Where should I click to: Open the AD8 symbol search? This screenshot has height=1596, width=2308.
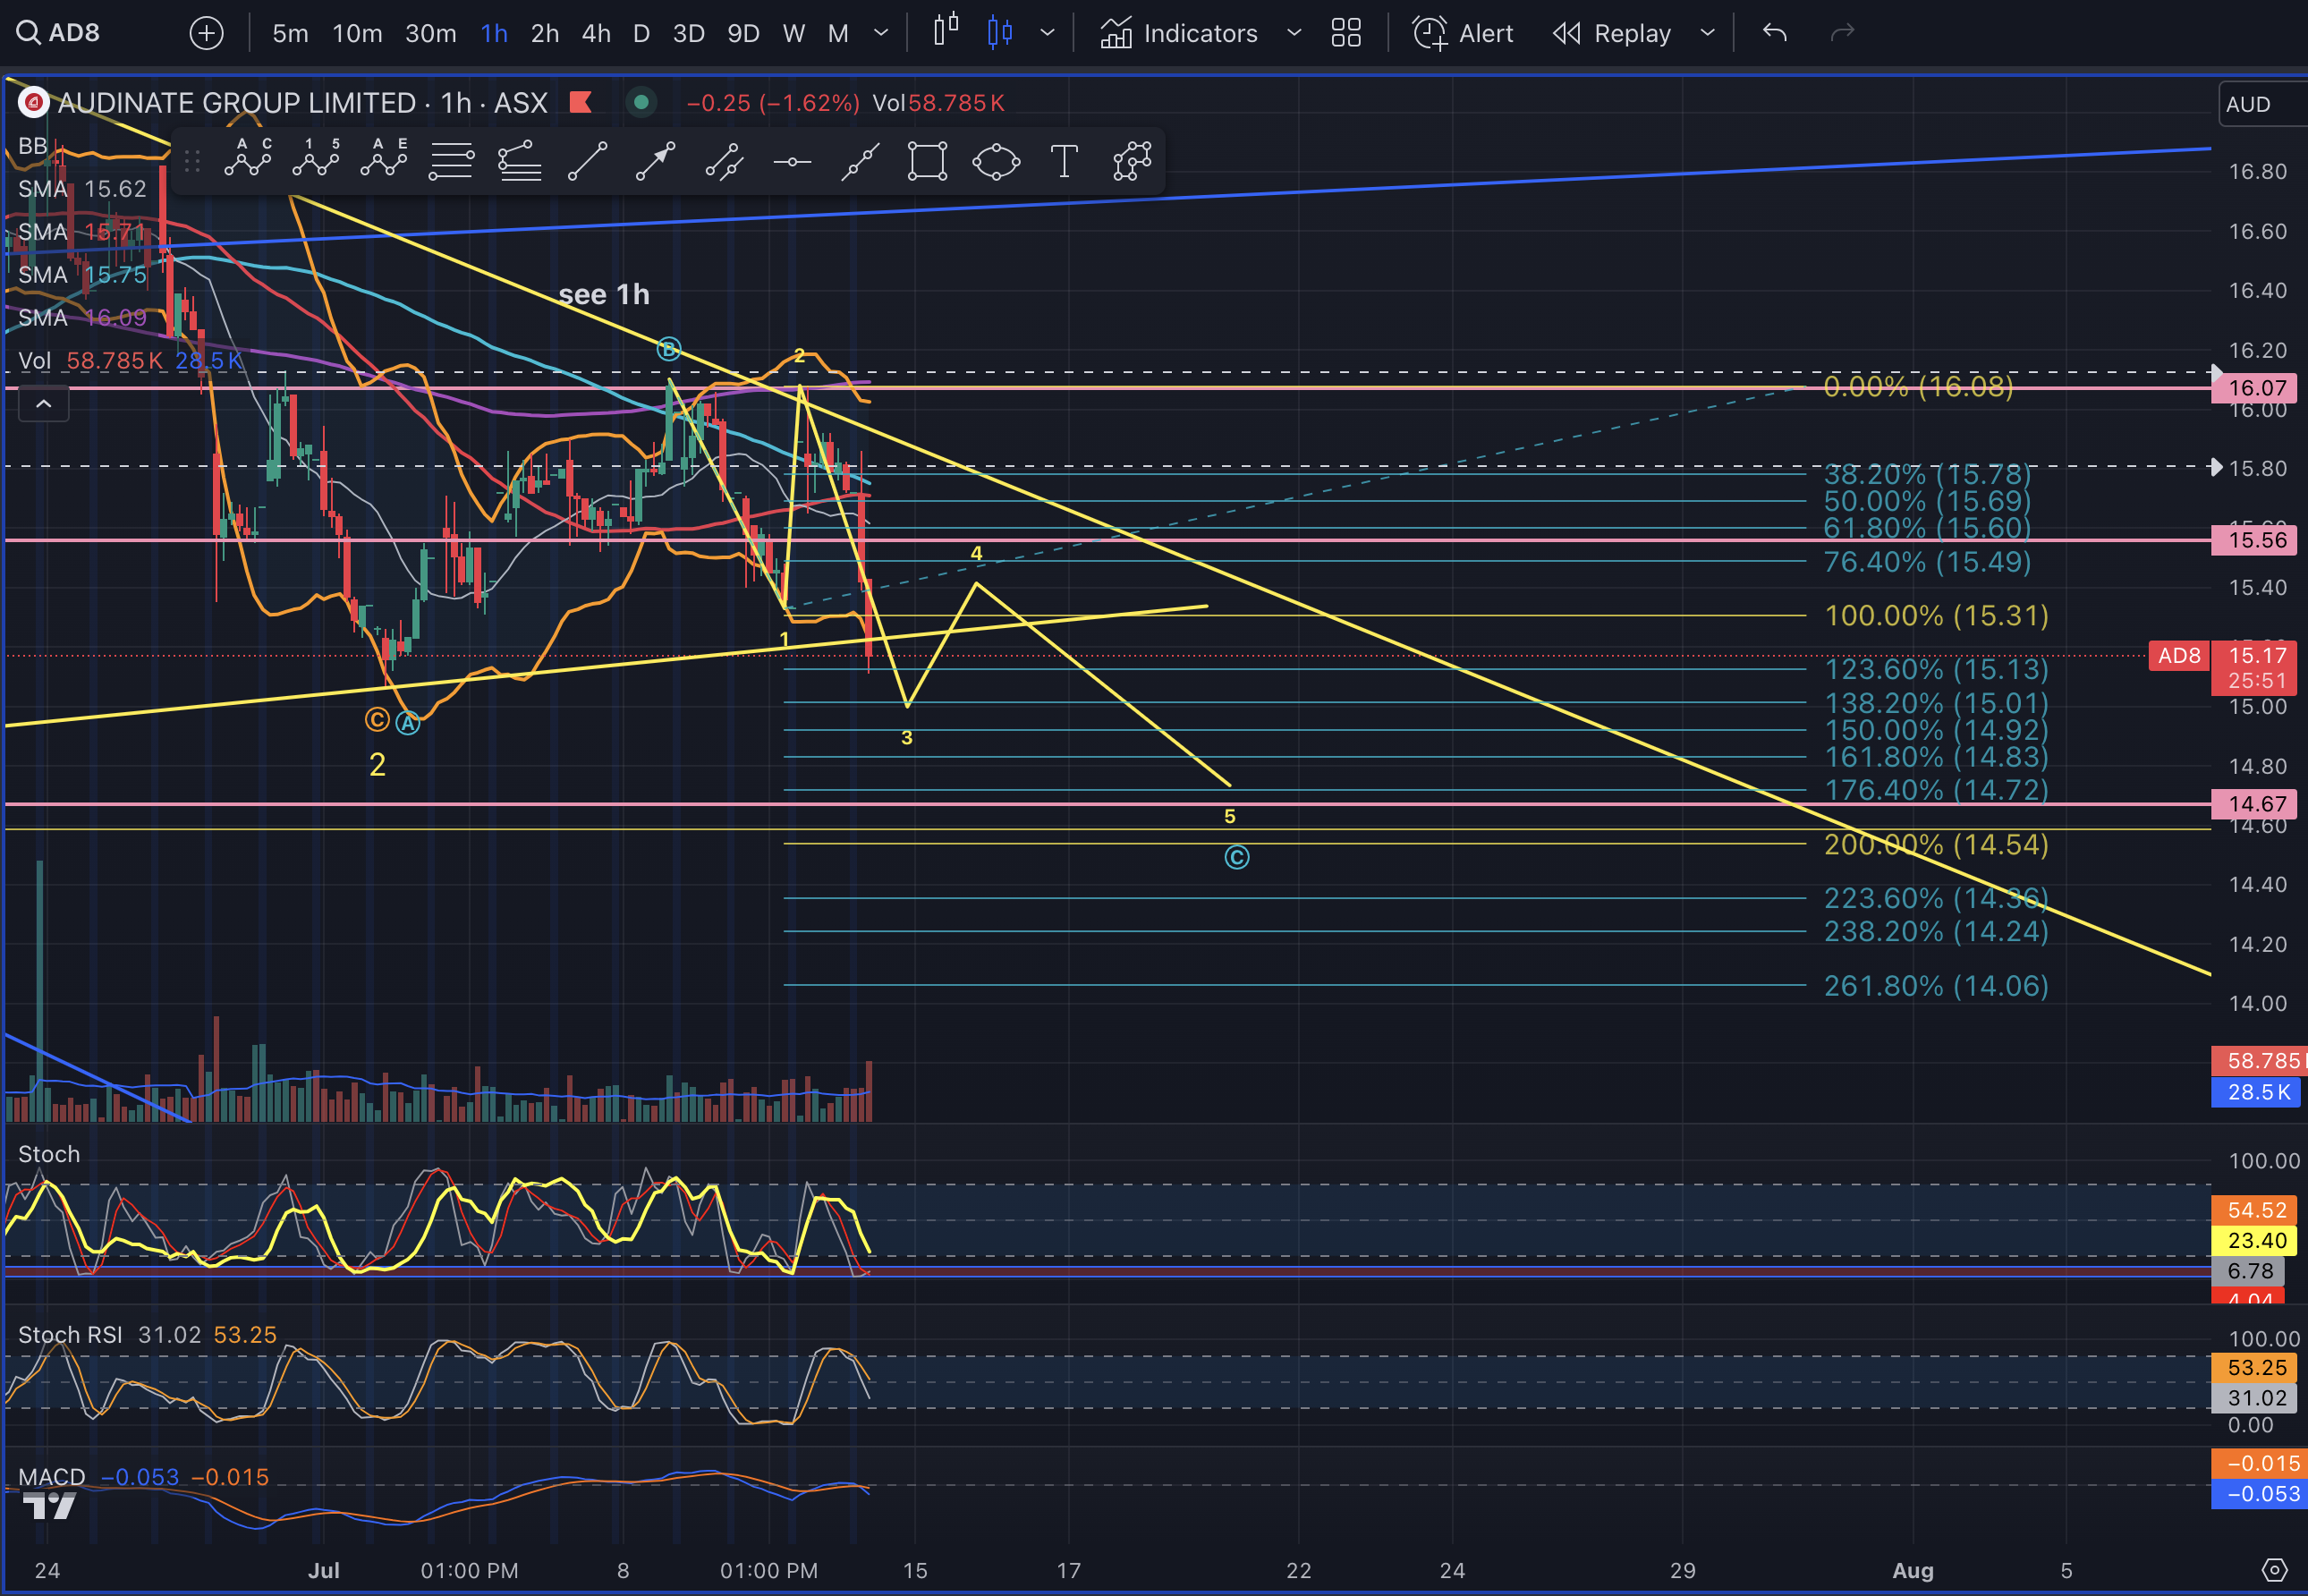tap(59, 33)
